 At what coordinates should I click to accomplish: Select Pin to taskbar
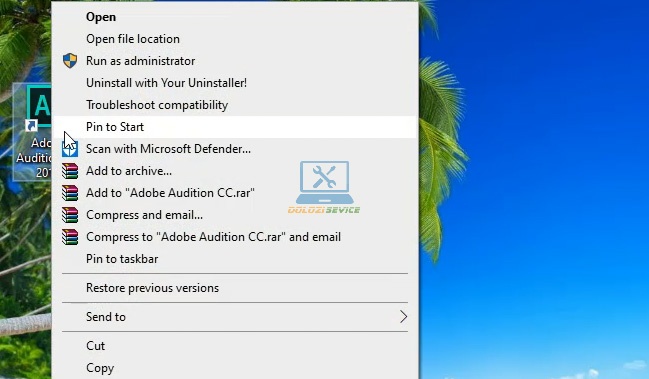(x=235, y=259)
